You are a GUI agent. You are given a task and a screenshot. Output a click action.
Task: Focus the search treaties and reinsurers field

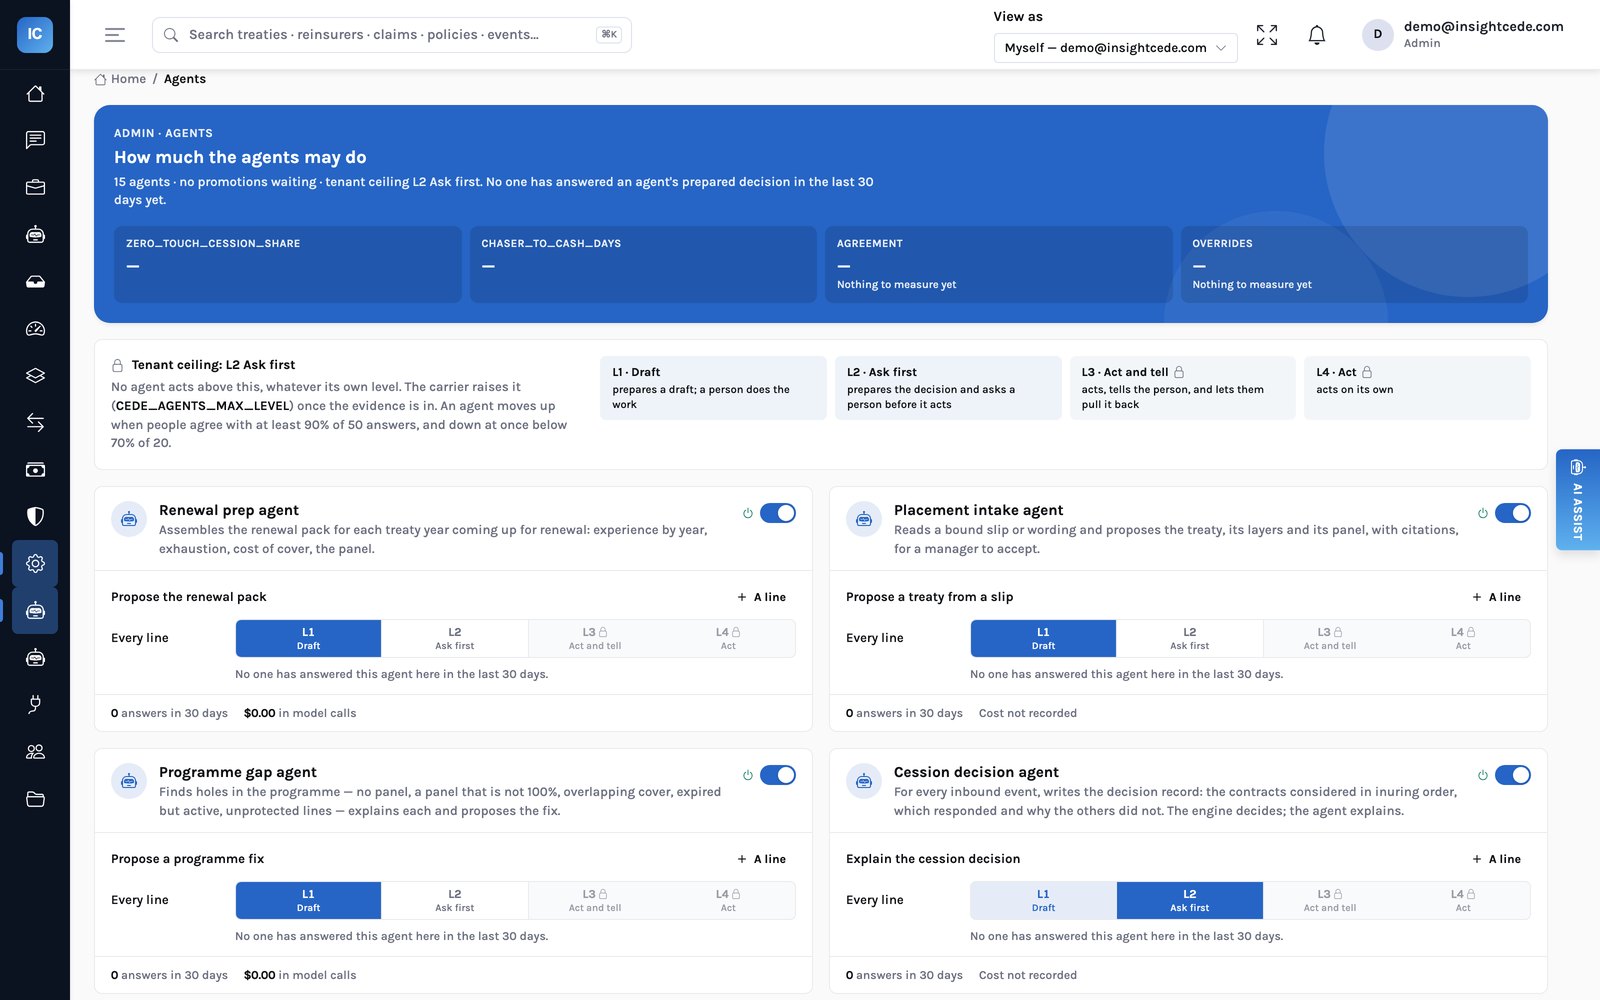click(392, 35)
